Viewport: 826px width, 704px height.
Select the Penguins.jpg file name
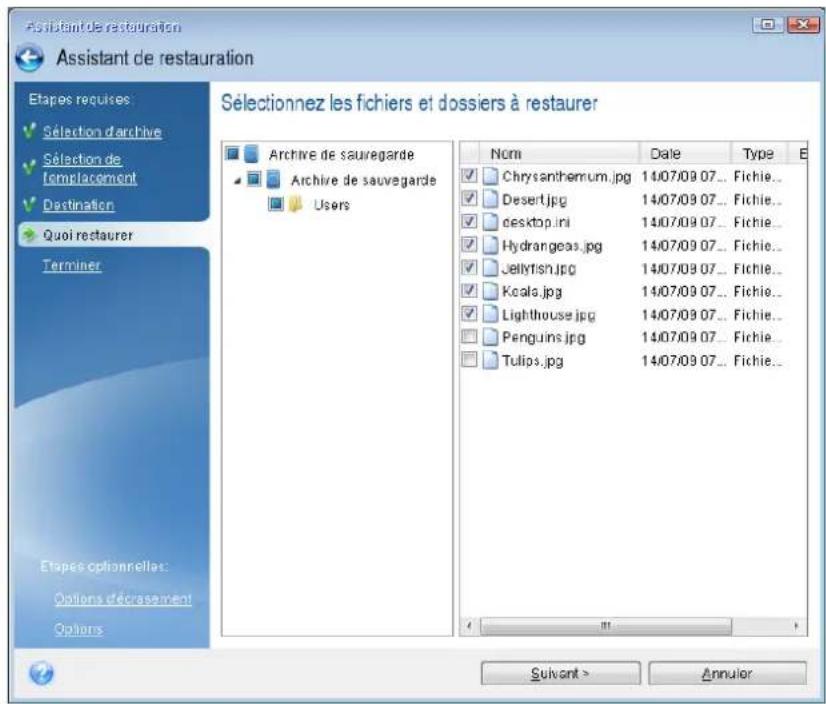coord(544,337)
